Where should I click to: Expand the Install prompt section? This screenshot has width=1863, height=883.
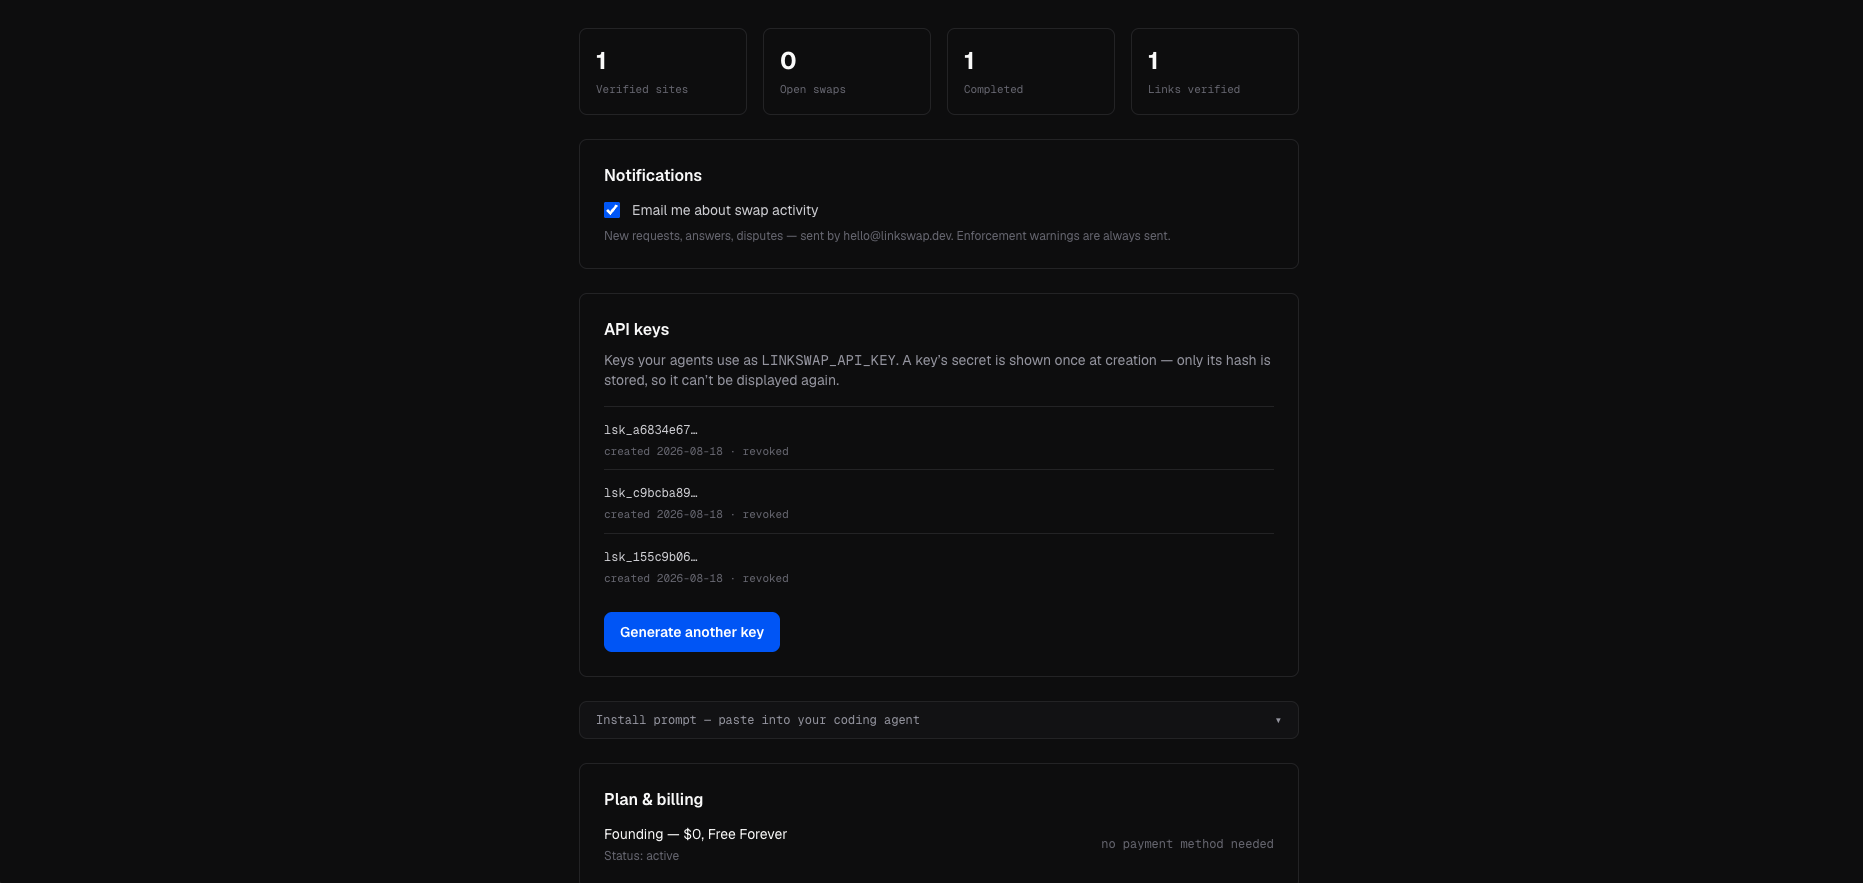(939, 720)
